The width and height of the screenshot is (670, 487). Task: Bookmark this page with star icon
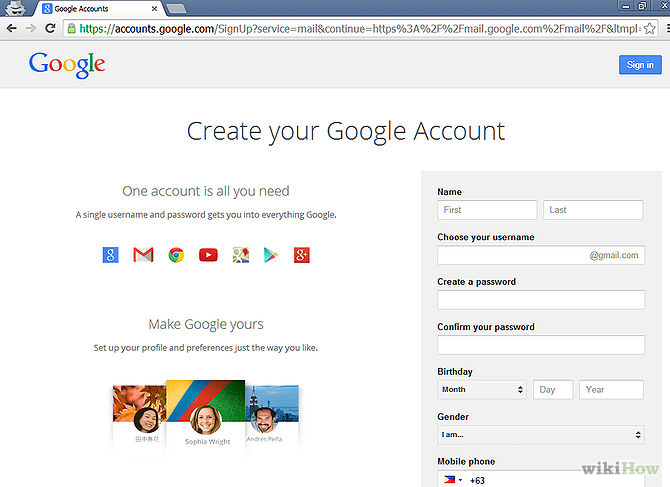[649, 29]
